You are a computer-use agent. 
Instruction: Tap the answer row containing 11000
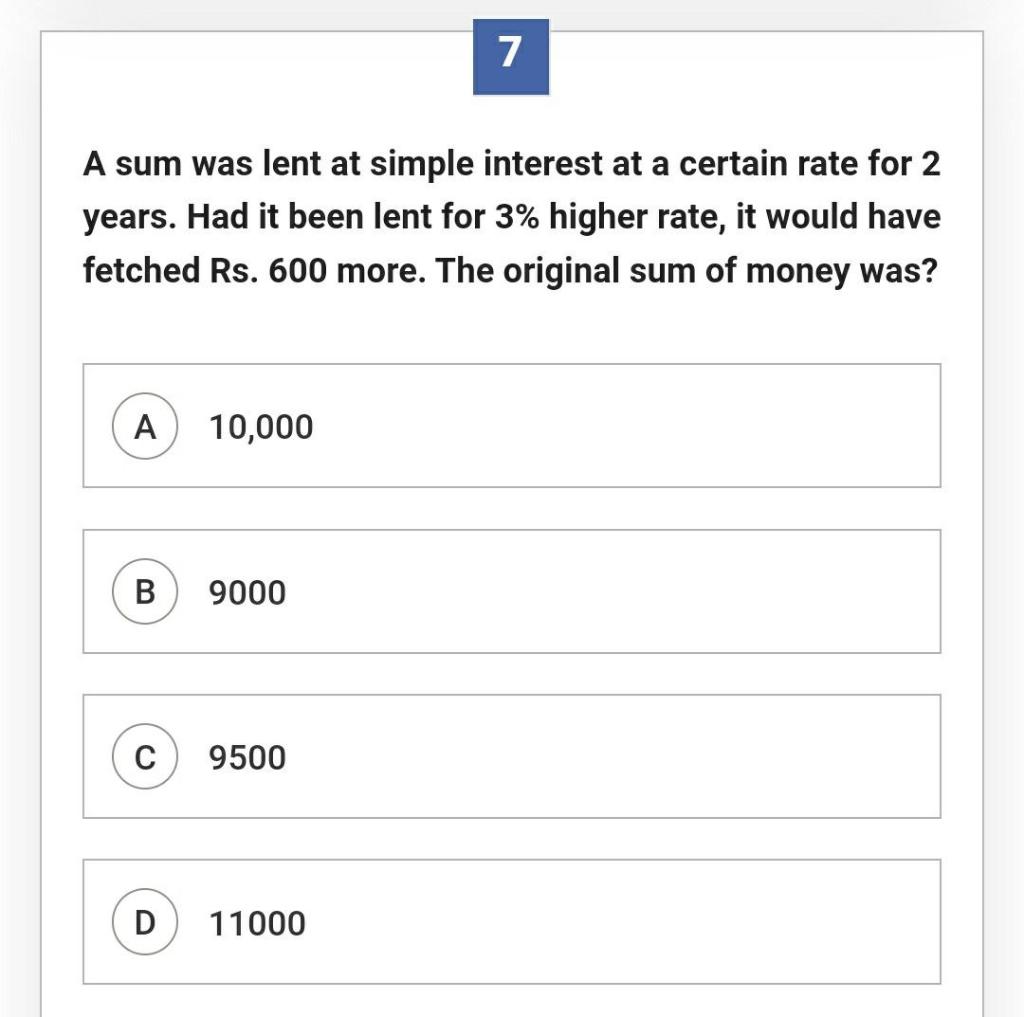(x=511, y=922)
